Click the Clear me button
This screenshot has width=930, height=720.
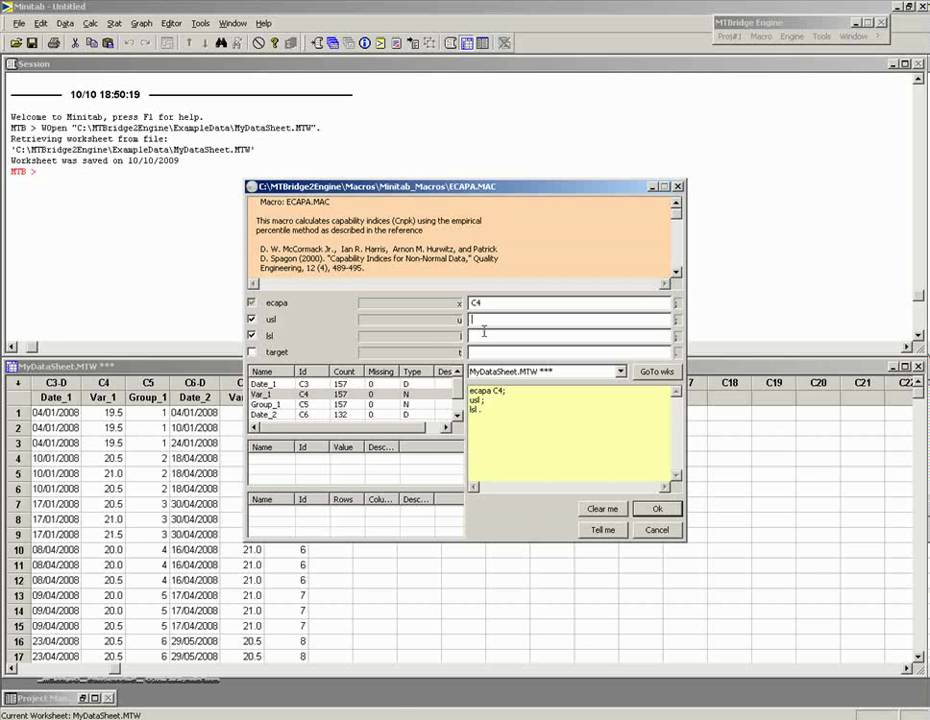pyautogui.click(x=603, y=509)
